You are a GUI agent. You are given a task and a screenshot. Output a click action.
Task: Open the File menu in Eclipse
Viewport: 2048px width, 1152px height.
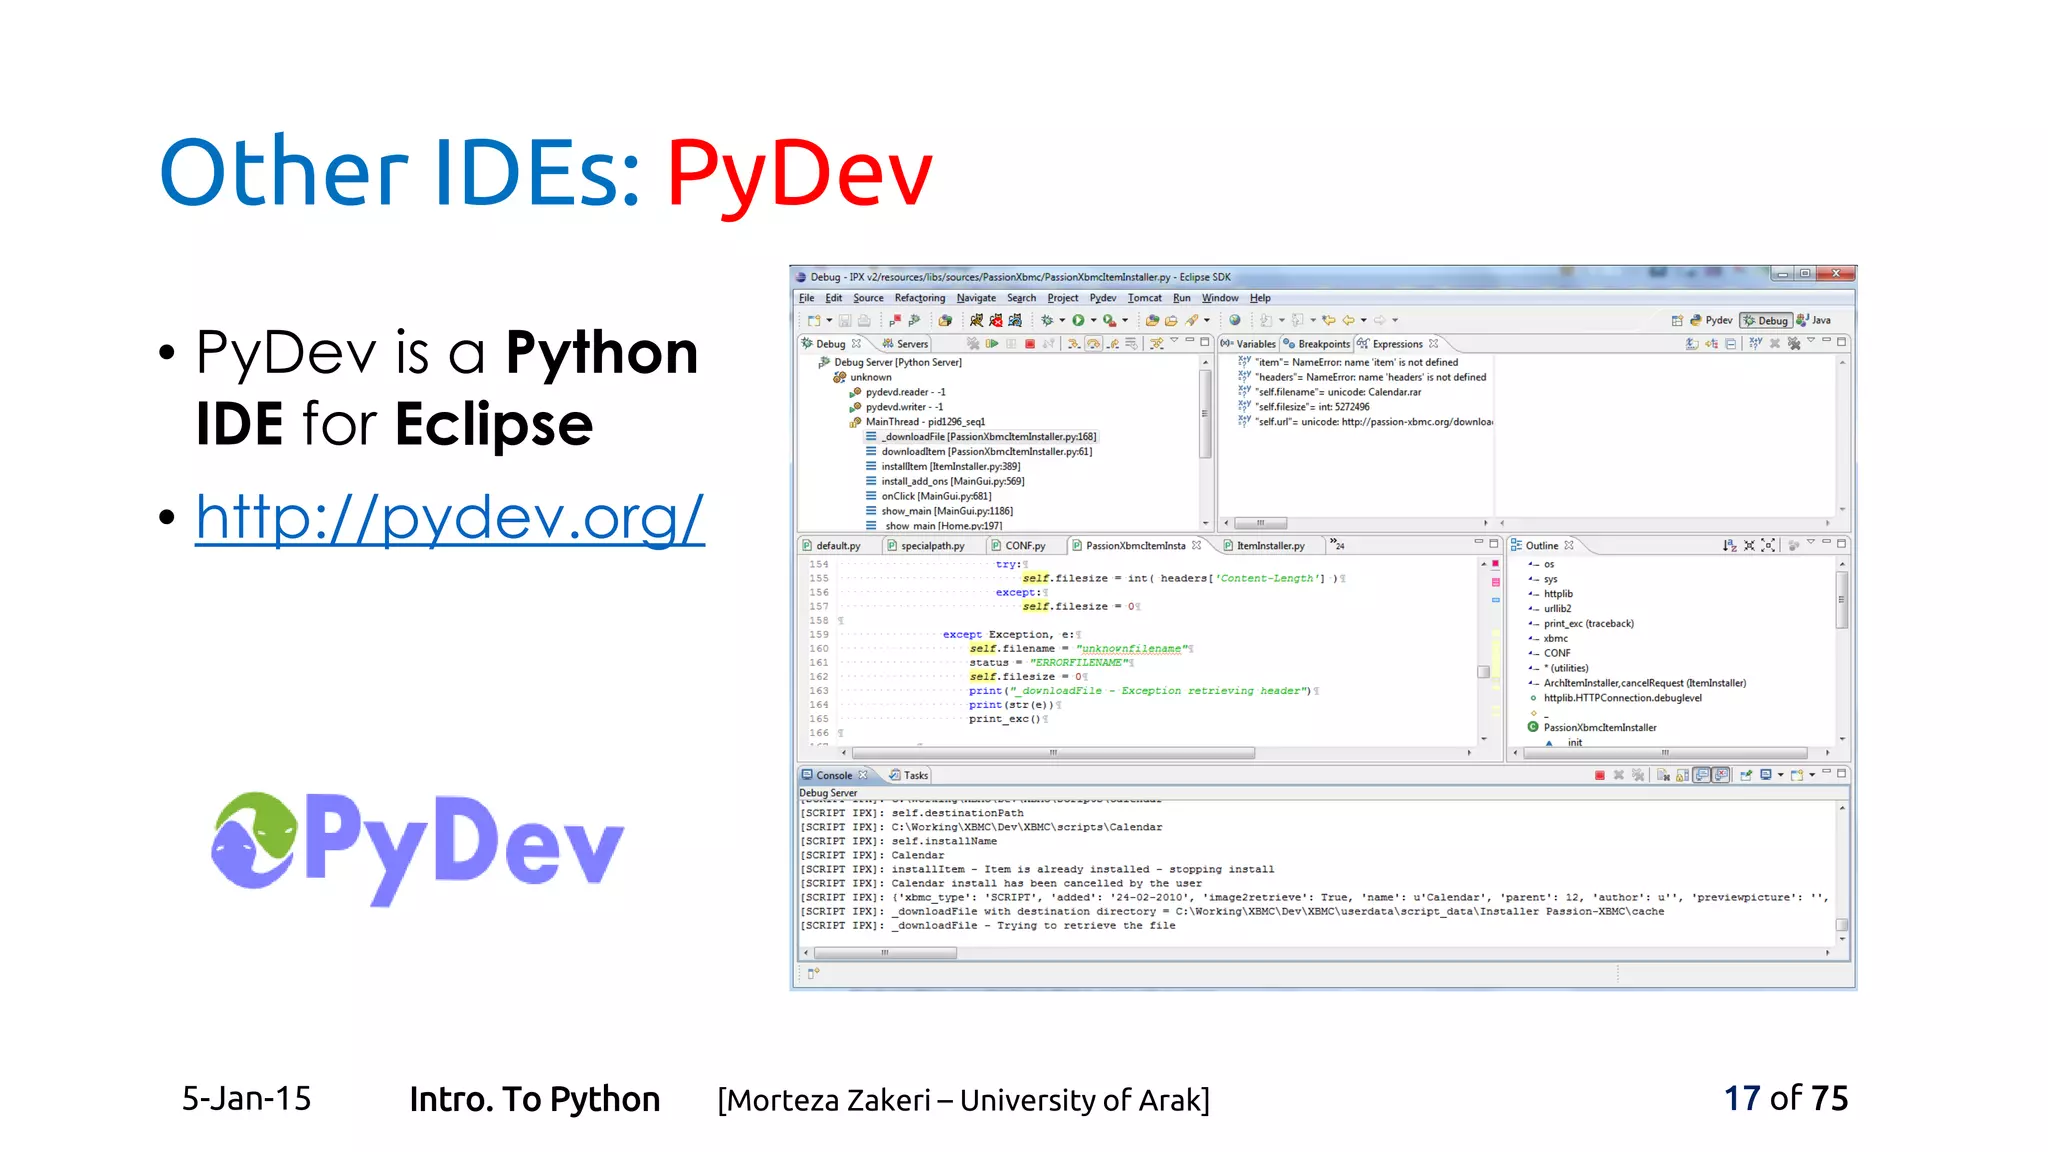pos(806,298)
